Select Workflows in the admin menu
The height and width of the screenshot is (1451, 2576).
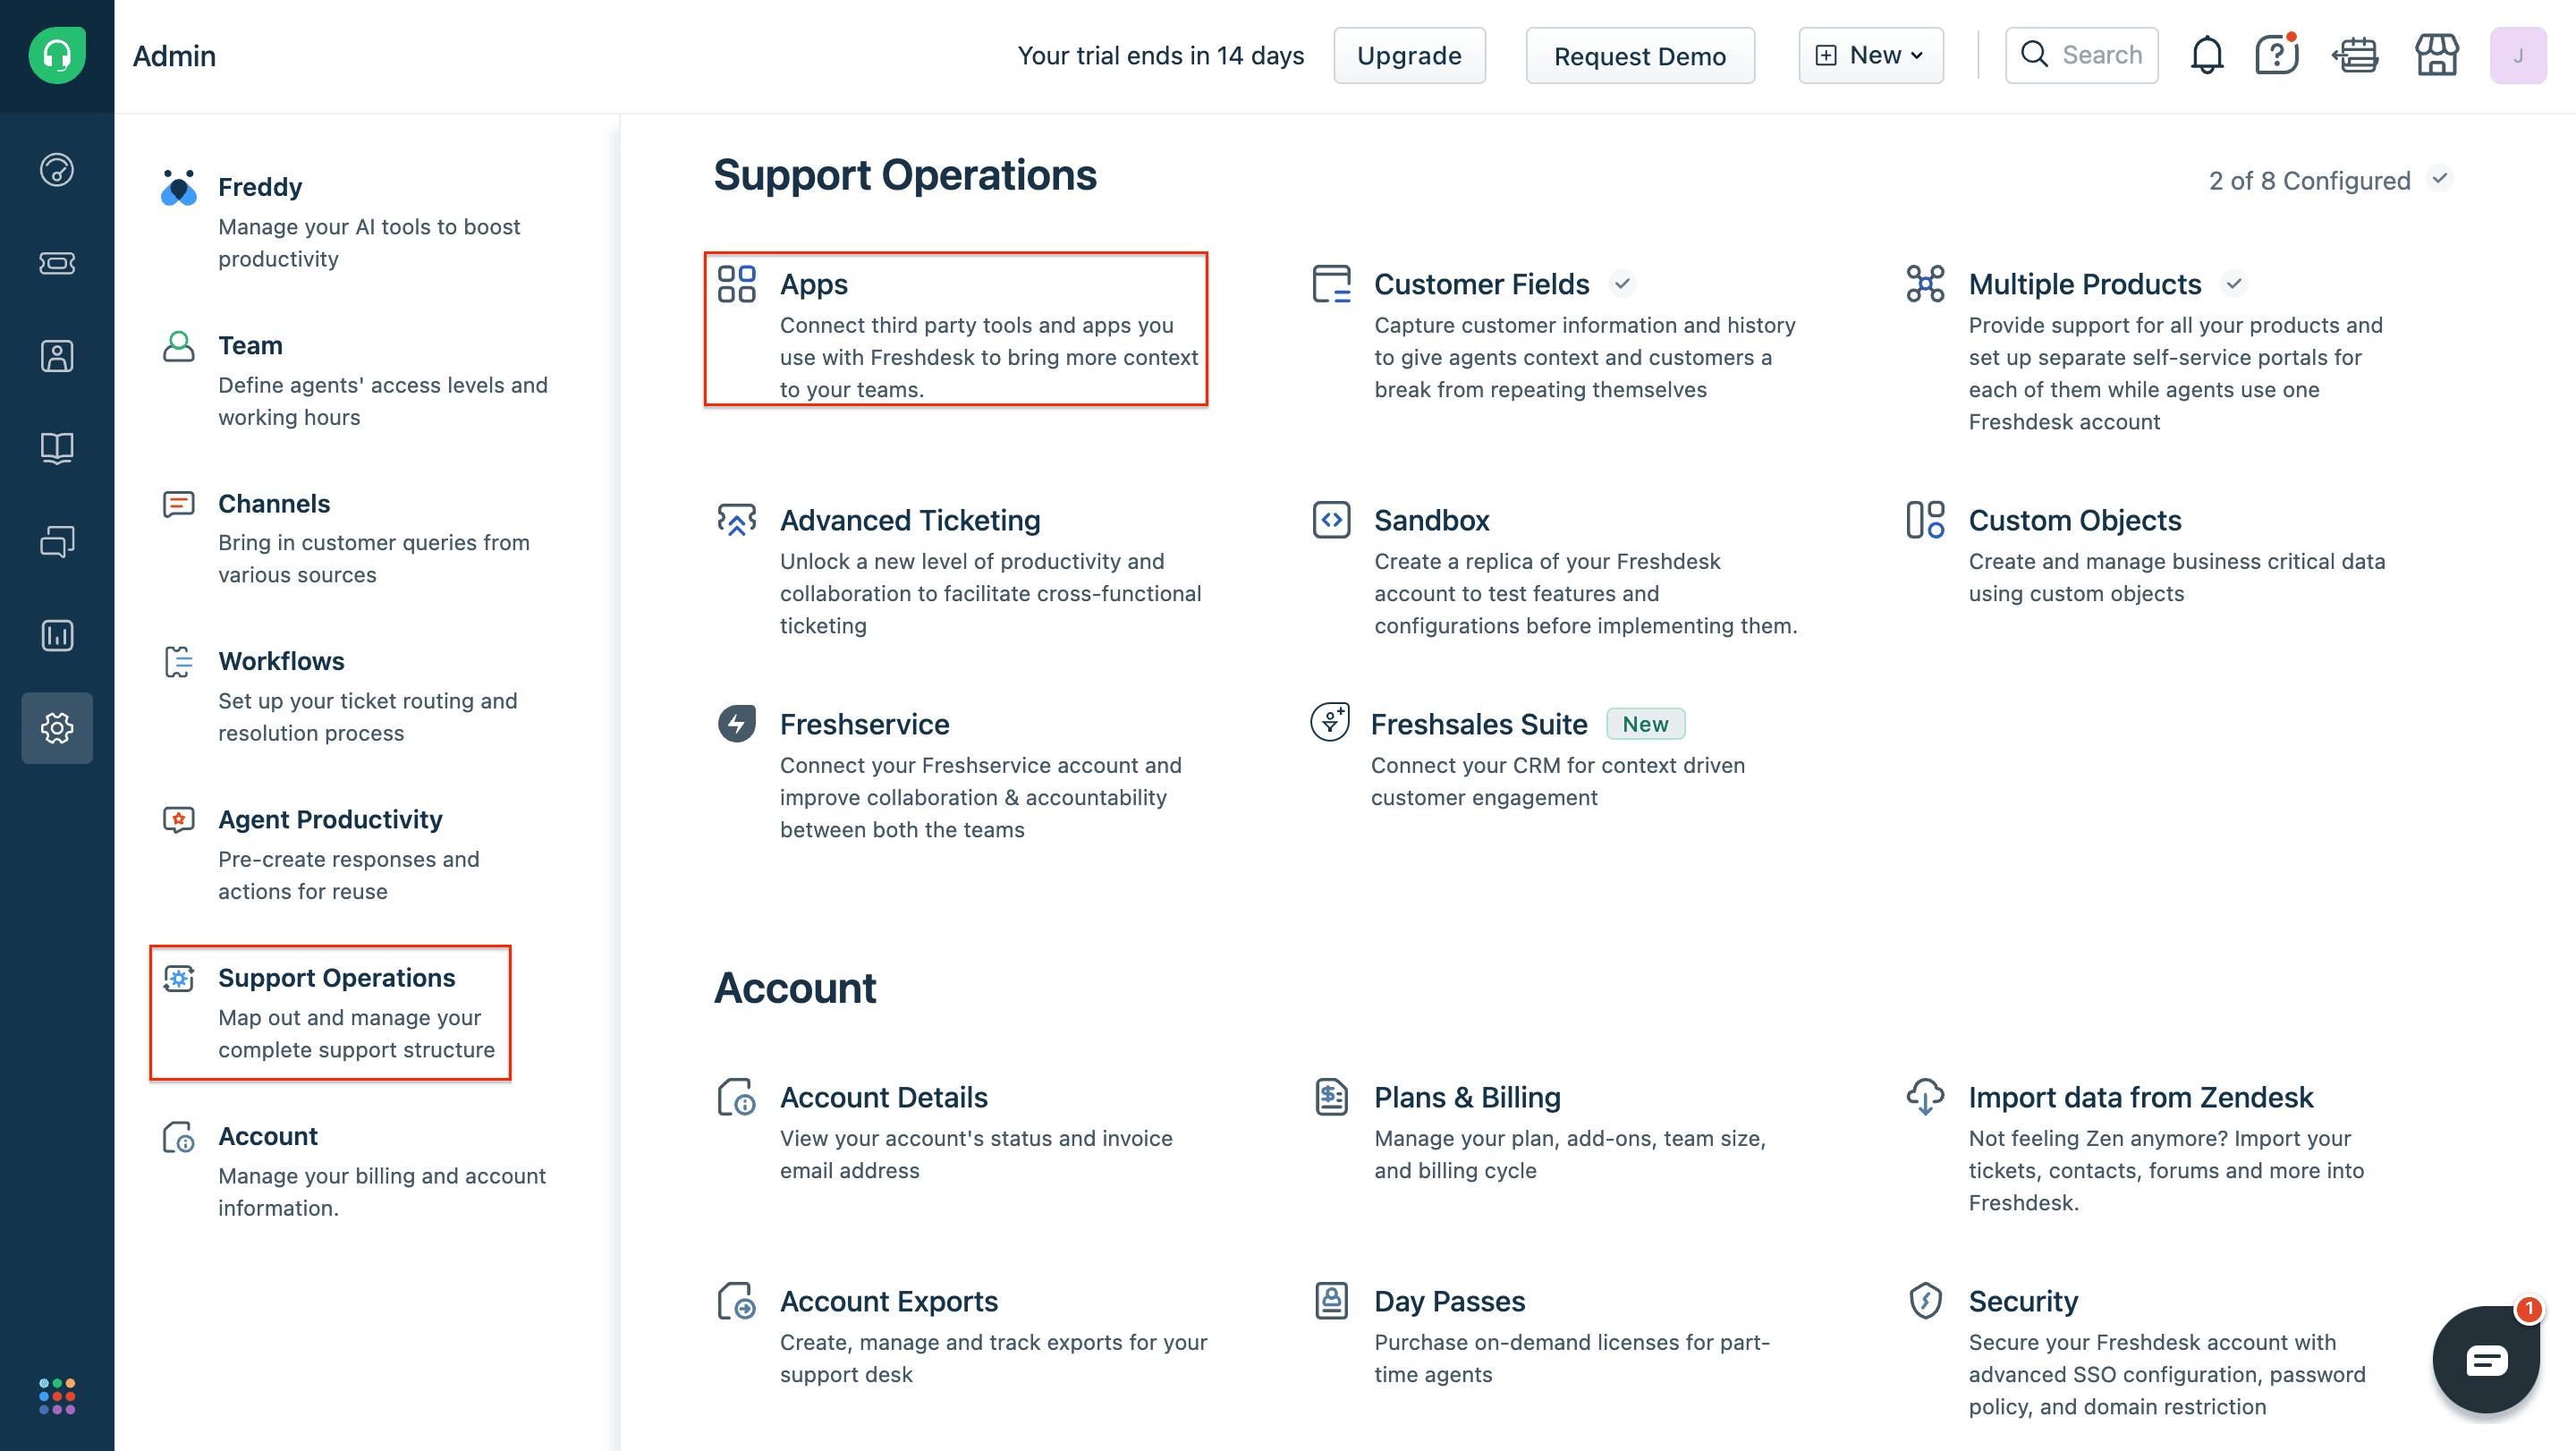pos(281,661)
